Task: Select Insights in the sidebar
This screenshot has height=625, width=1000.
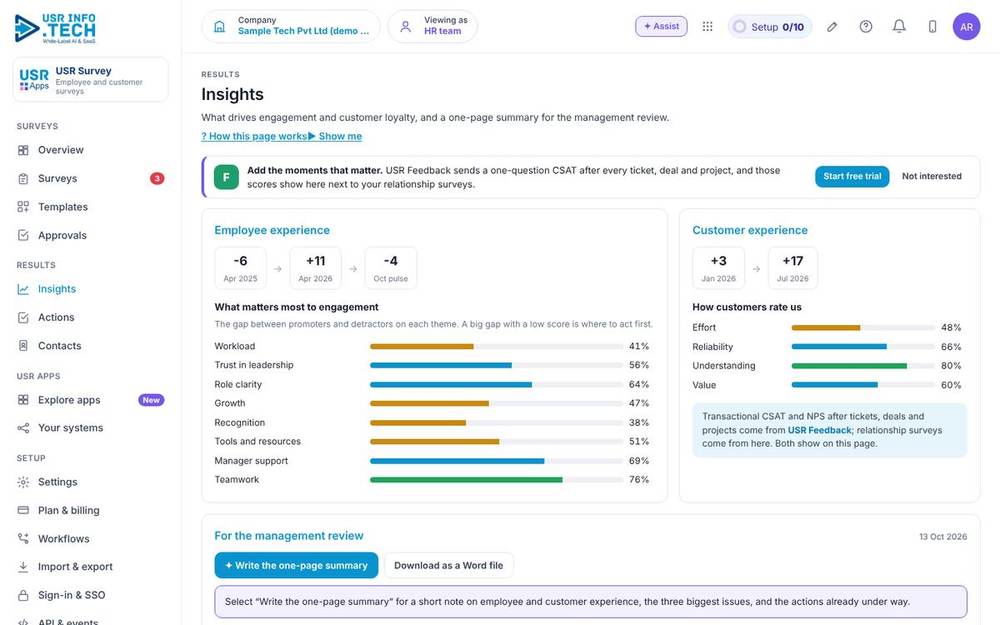Action: [57, 289]
